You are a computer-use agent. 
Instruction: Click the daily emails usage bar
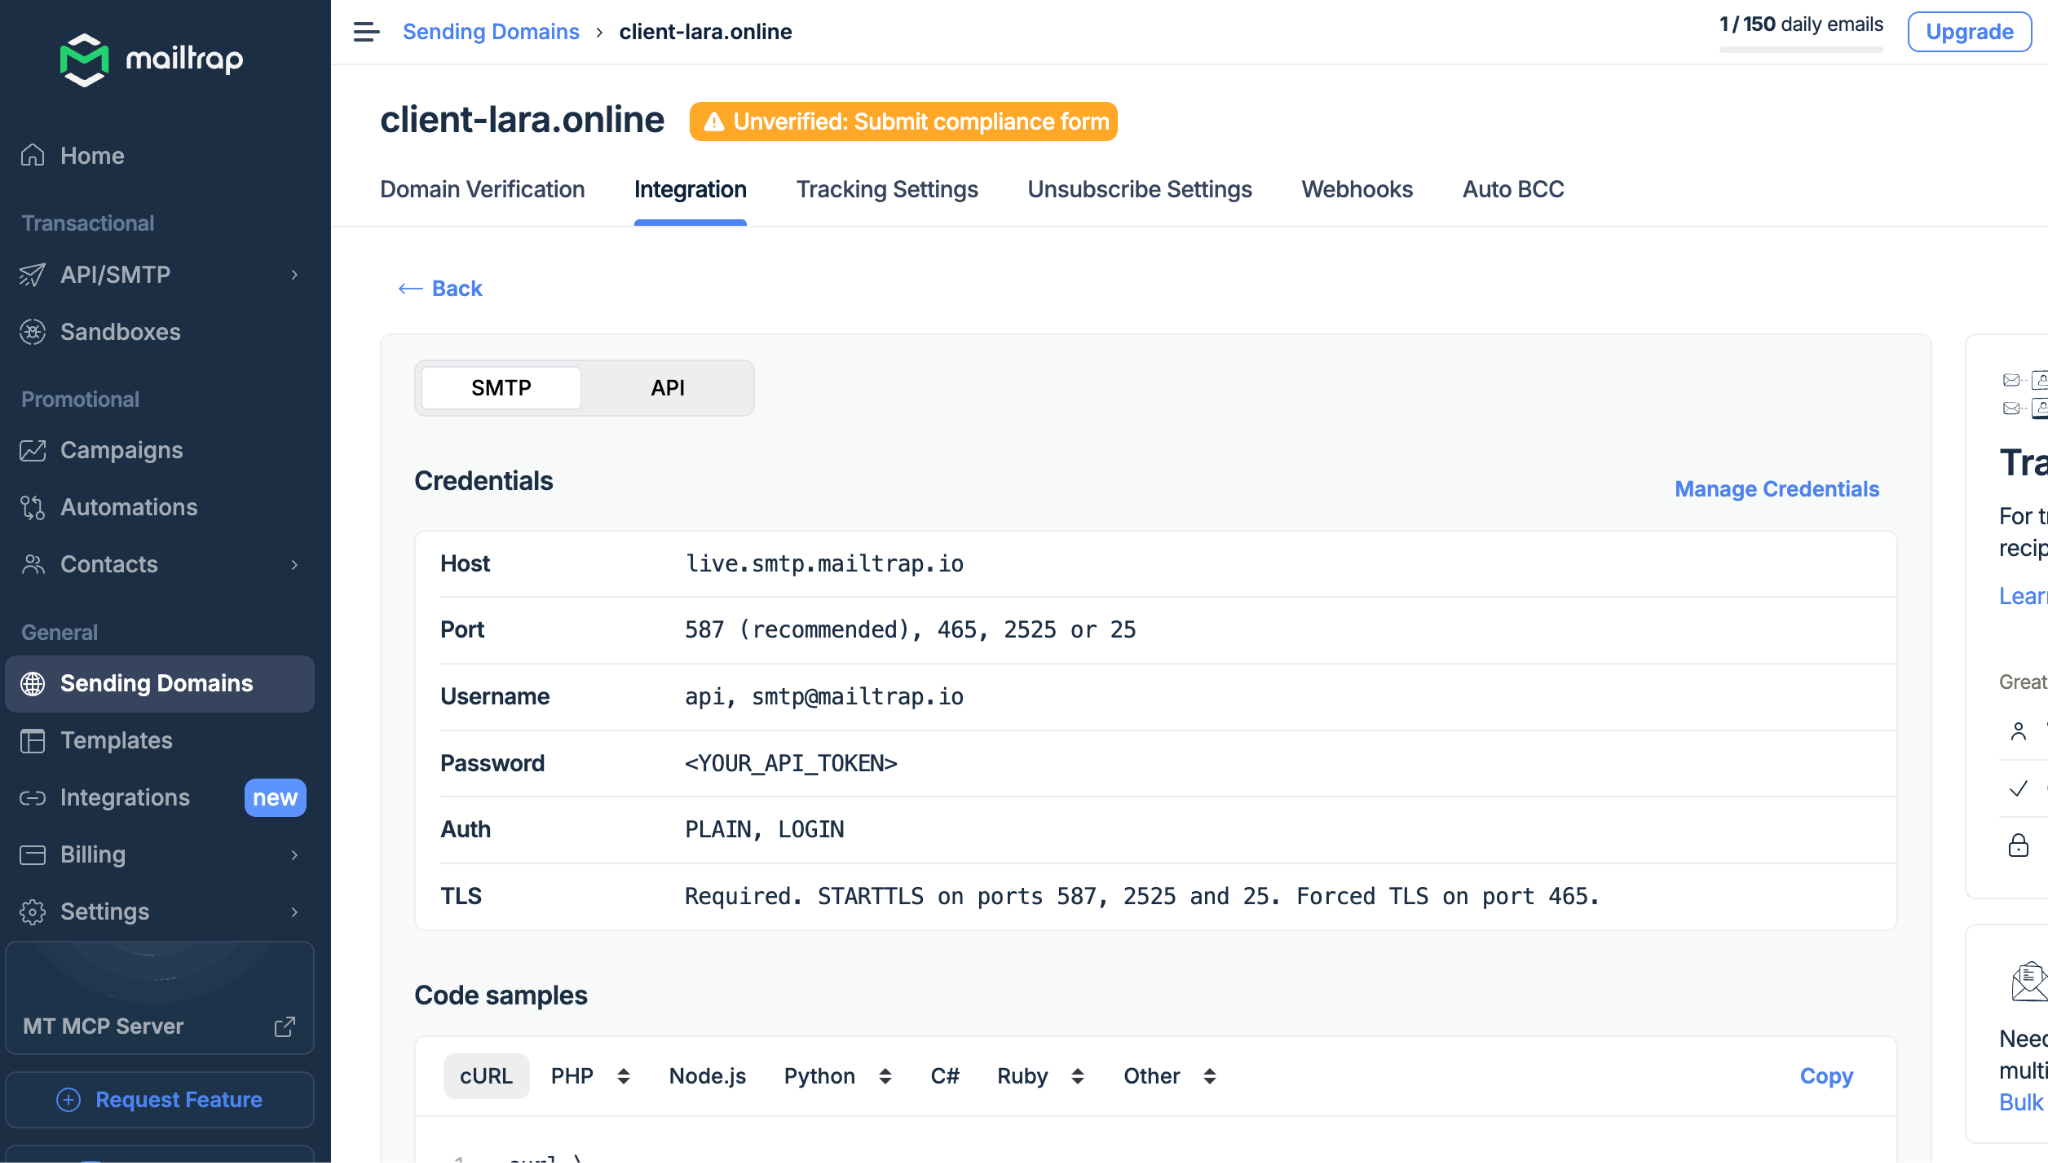1800,49
